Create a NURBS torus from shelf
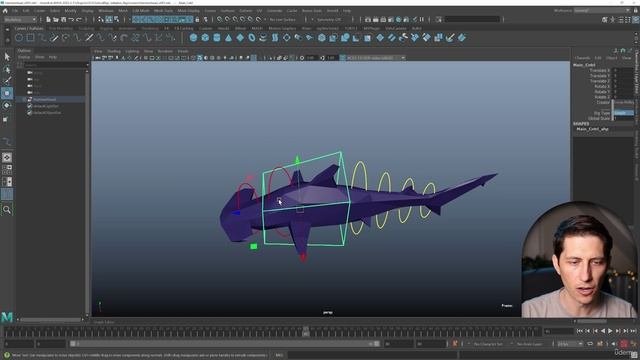The image size is (640, 360). (x=252, y=38)
